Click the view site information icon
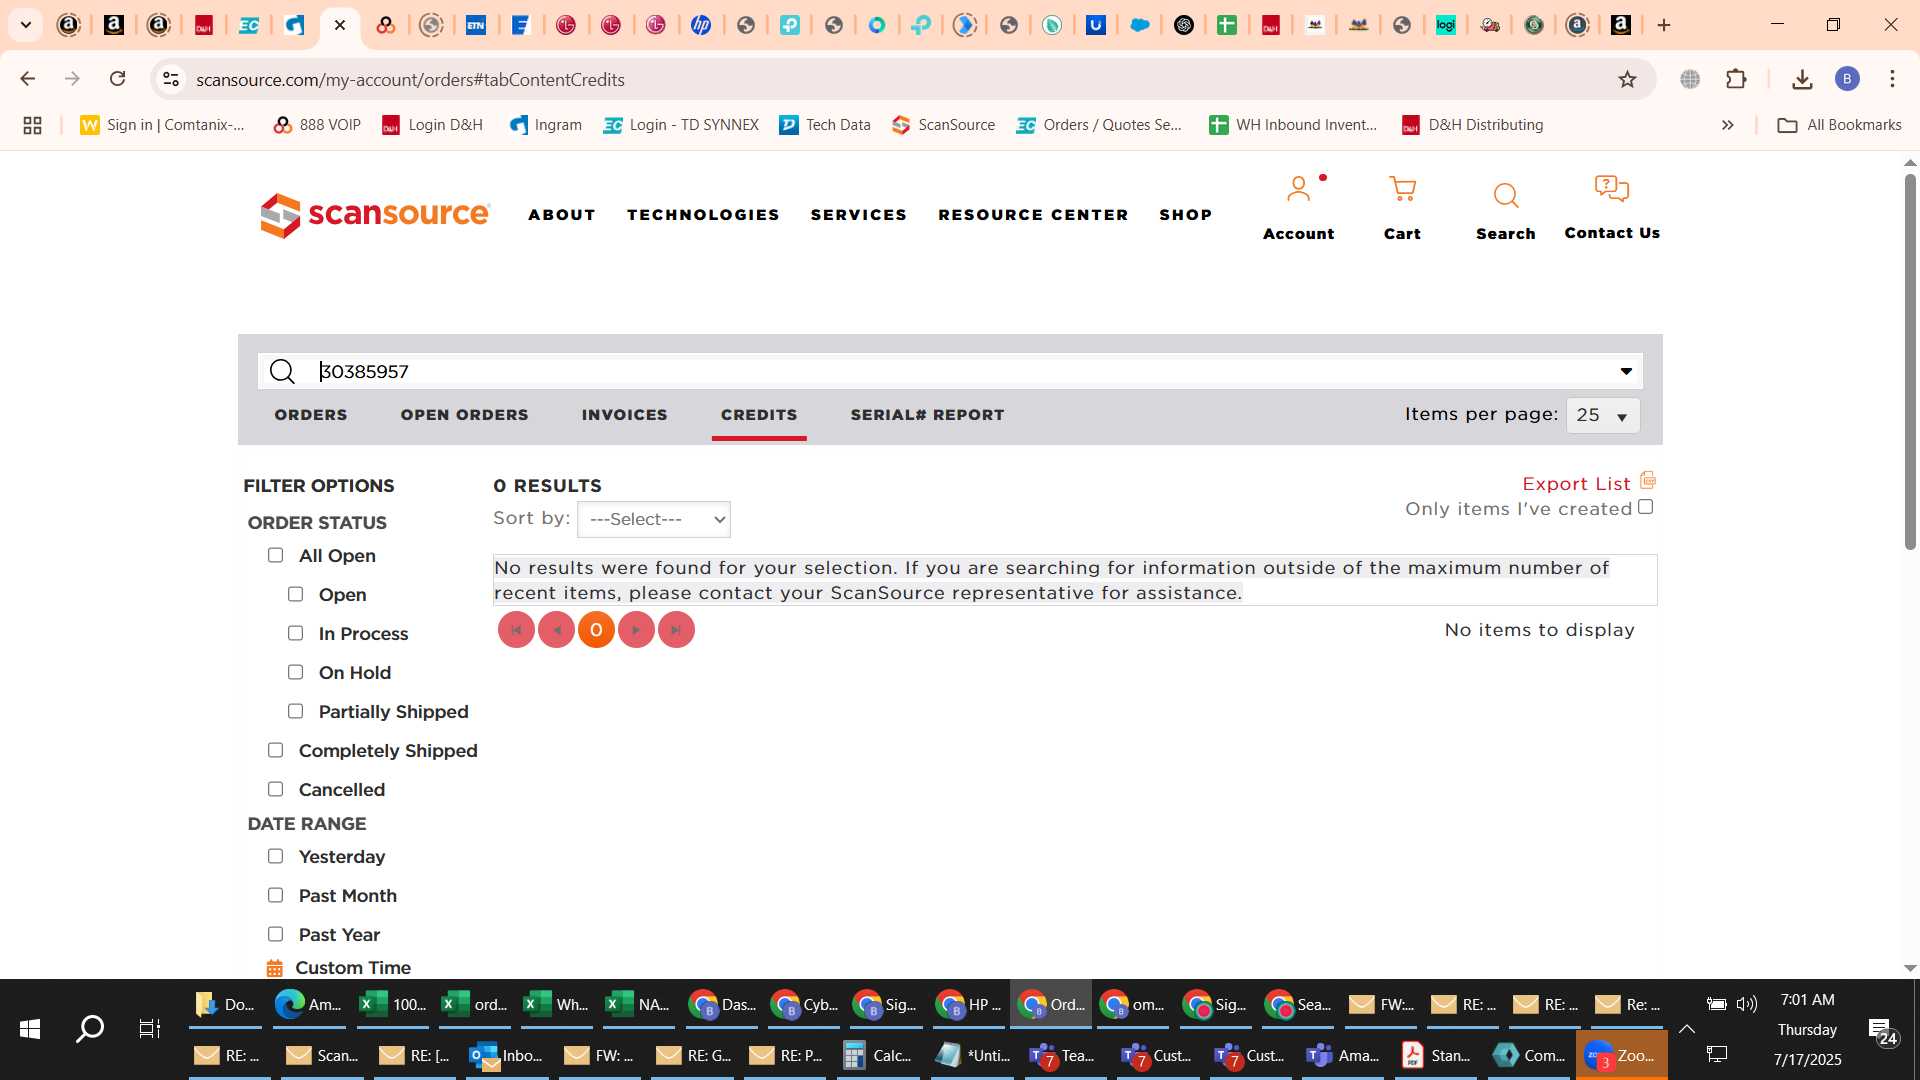Image resolution: width=1920 pixels, height=1080 pixels. 171,79
